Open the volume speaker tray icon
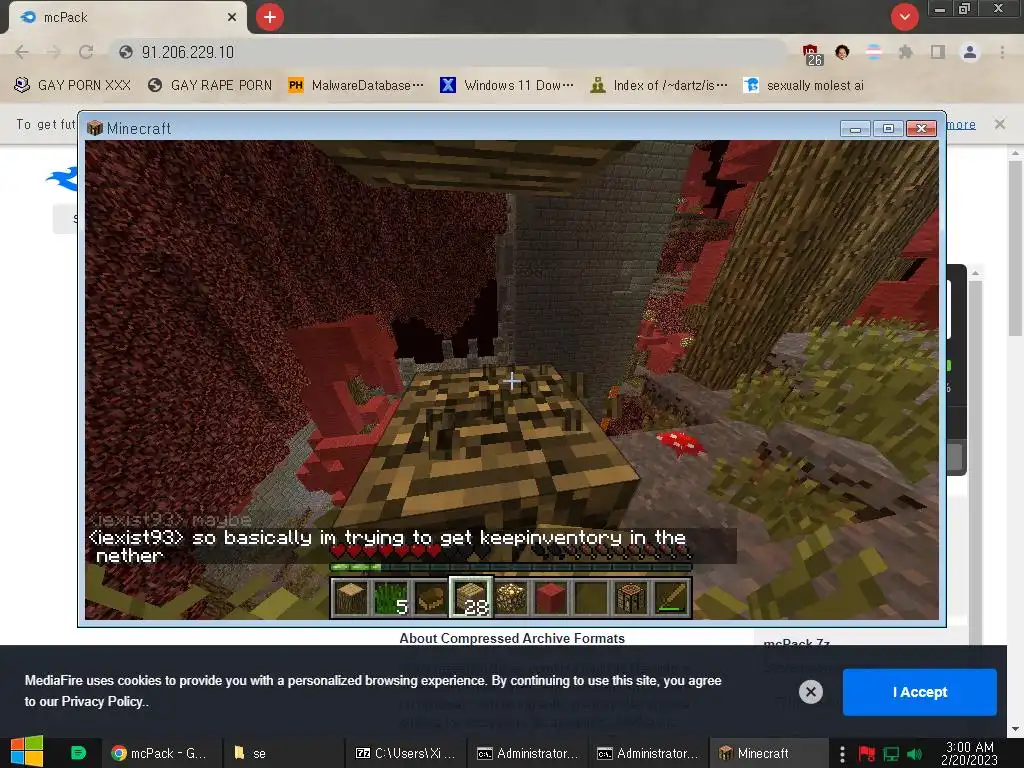Image resolution: width=1024 pixels, height=768 pixels. point(914,754)
